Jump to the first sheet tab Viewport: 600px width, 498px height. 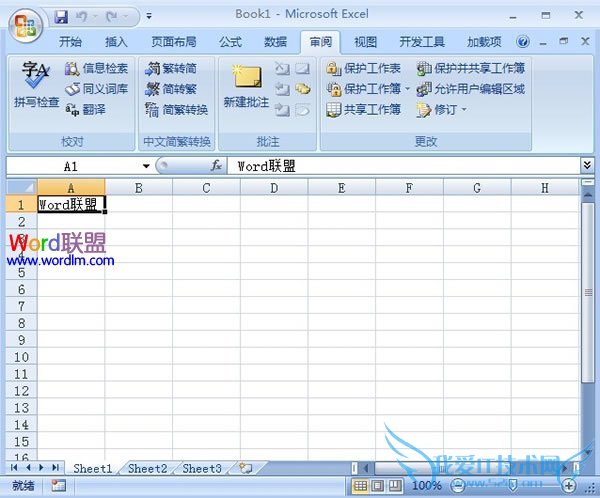coord(14,467)
